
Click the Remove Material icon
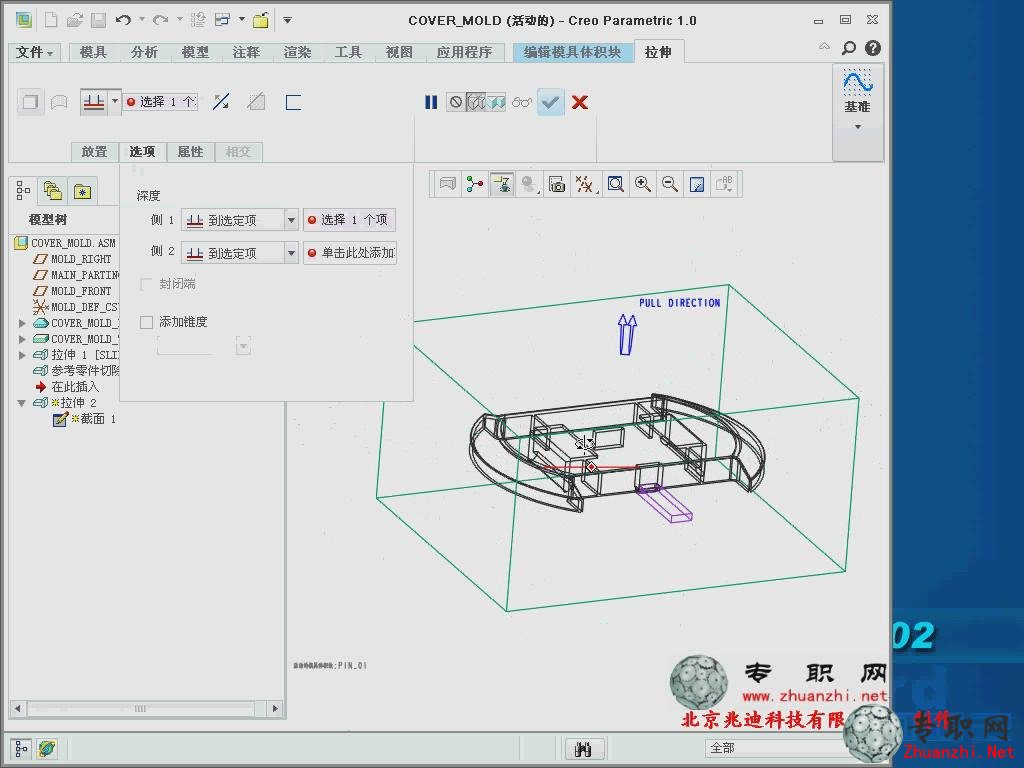(257, 102)
